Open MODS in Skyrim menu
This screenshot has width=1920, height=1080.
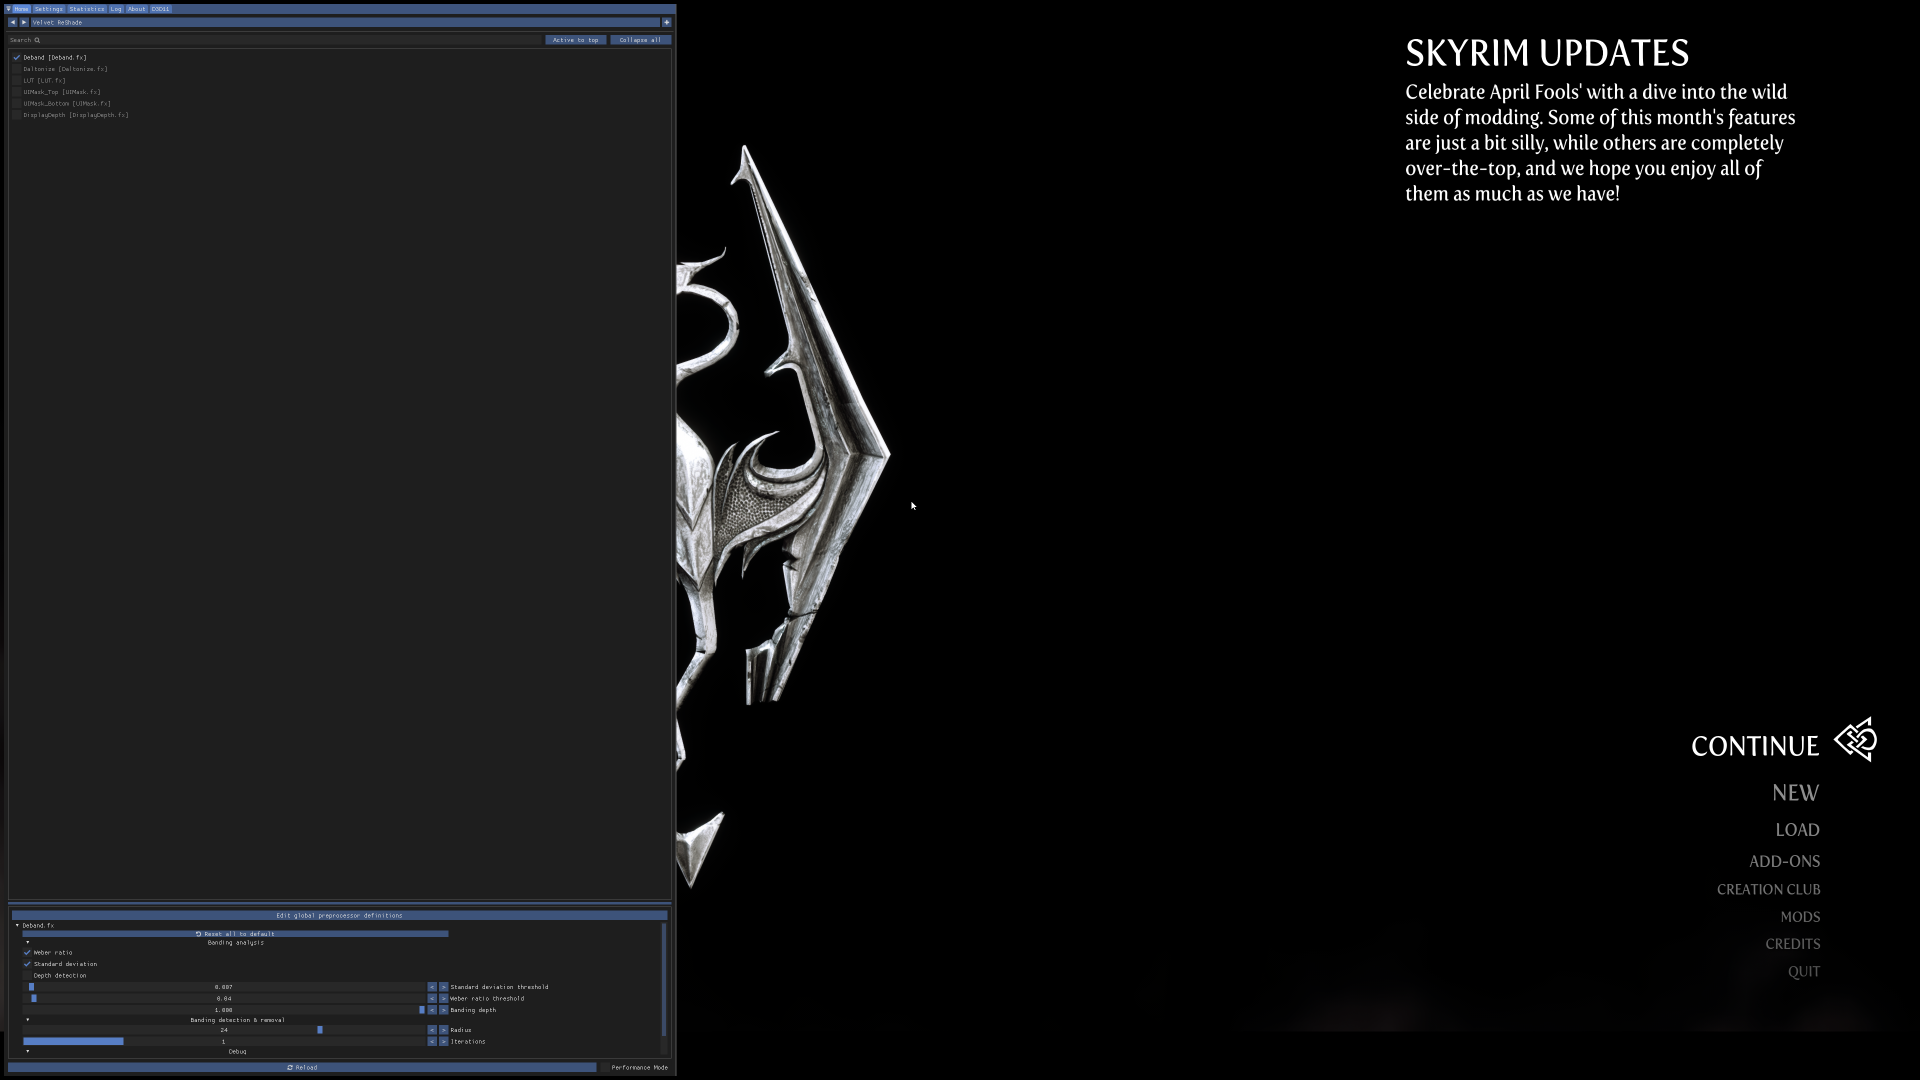(1800, 917)
